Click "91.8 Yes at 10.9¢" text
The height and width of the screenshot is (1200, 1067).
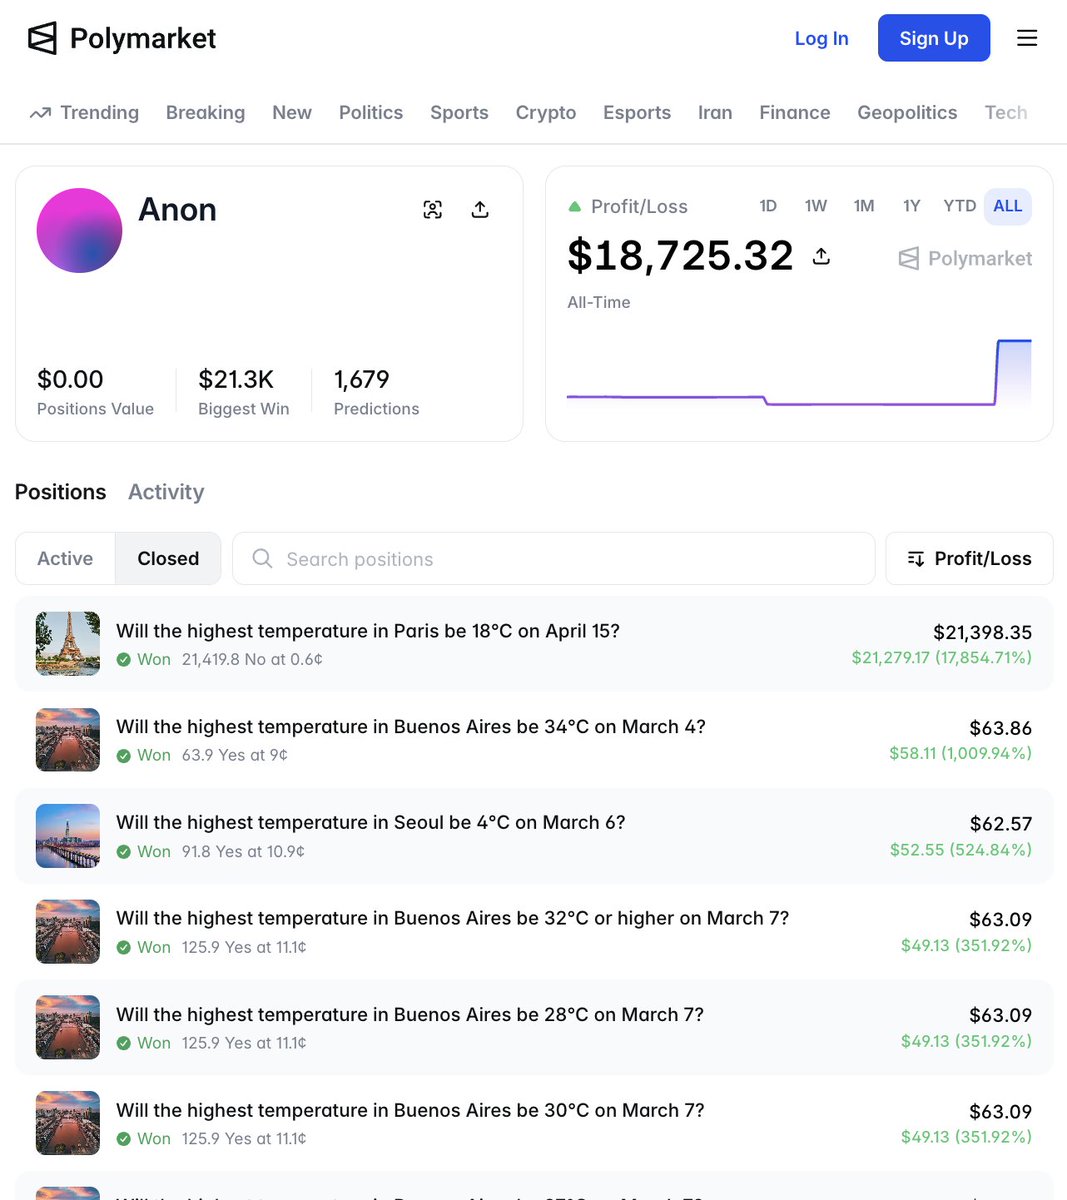pyautogui.click(x=243, y=852)
